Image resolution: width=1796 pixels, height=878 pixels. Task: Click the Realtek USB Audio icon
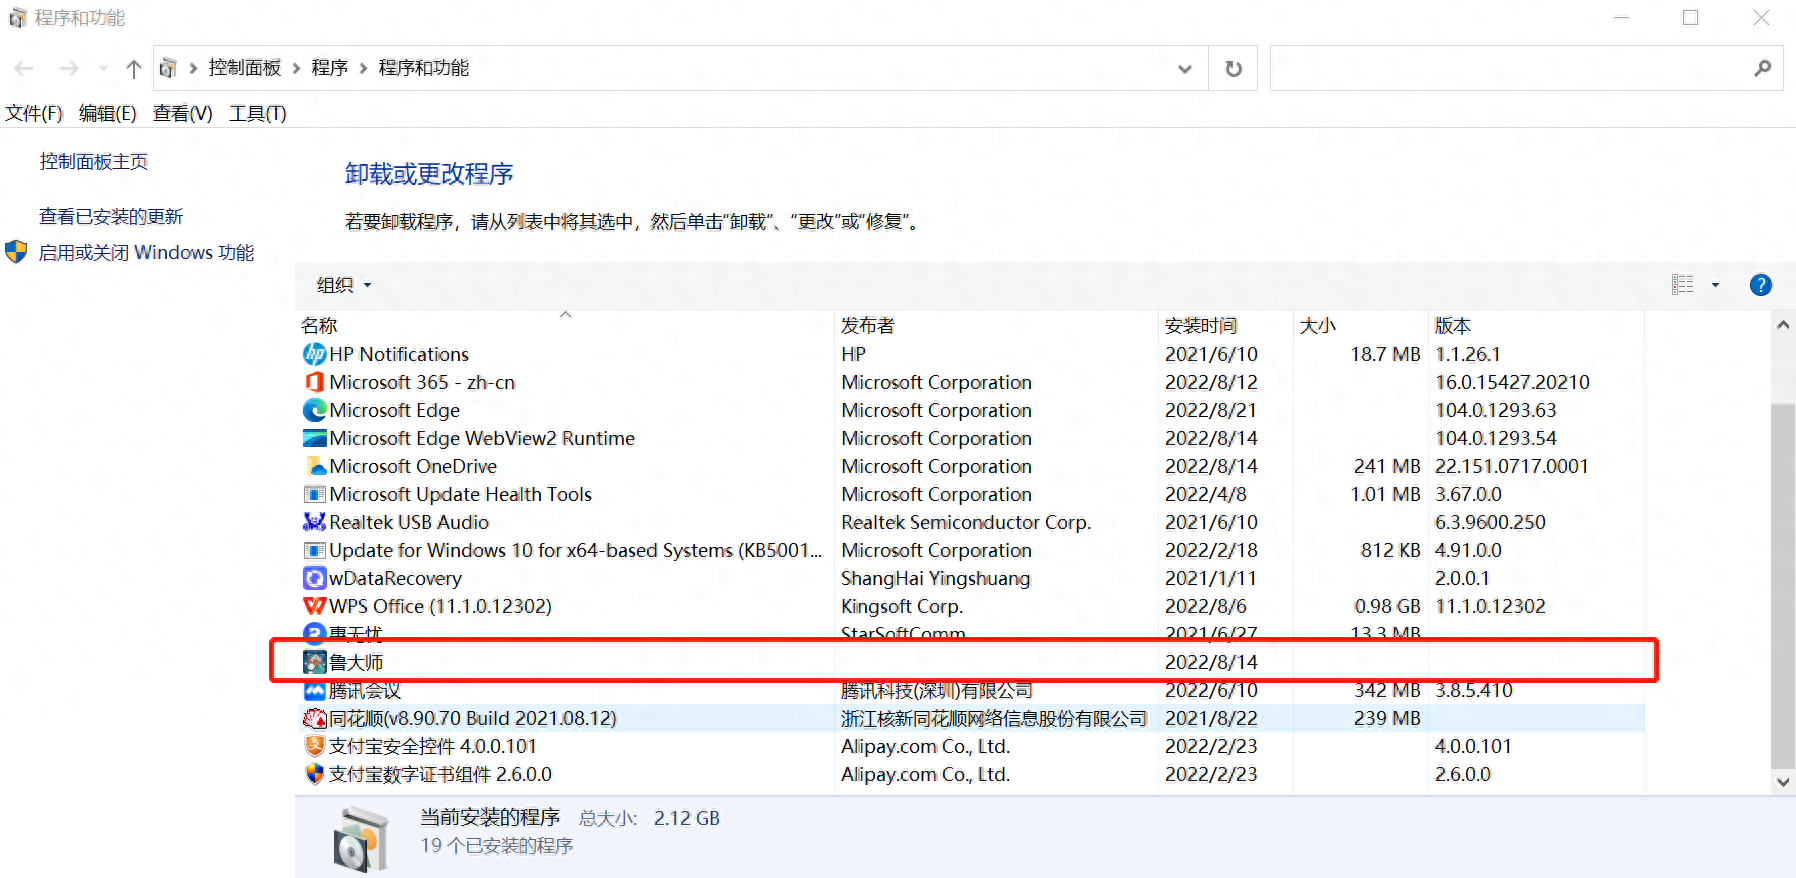pos(314,522)
